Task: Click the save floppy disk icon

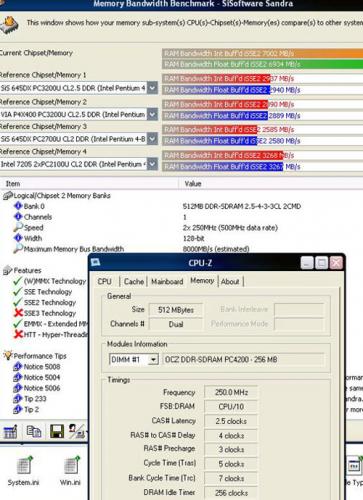Action: coord(57,431)
